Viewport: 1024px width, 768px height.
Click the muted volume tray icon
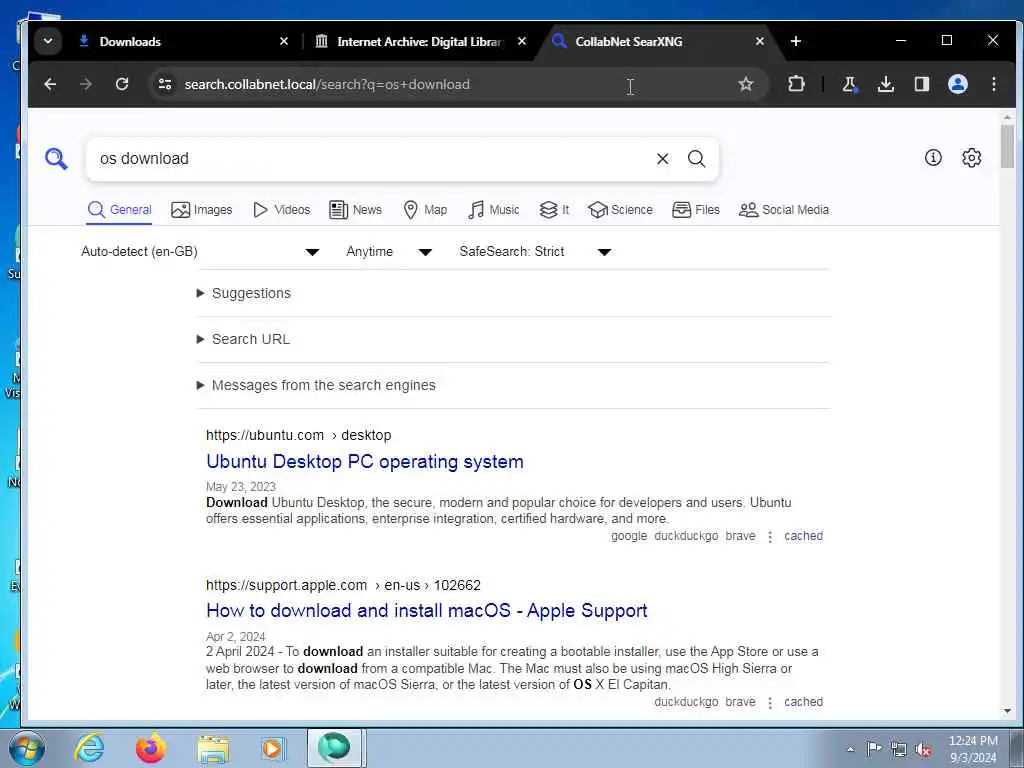(x=923, y=749)
